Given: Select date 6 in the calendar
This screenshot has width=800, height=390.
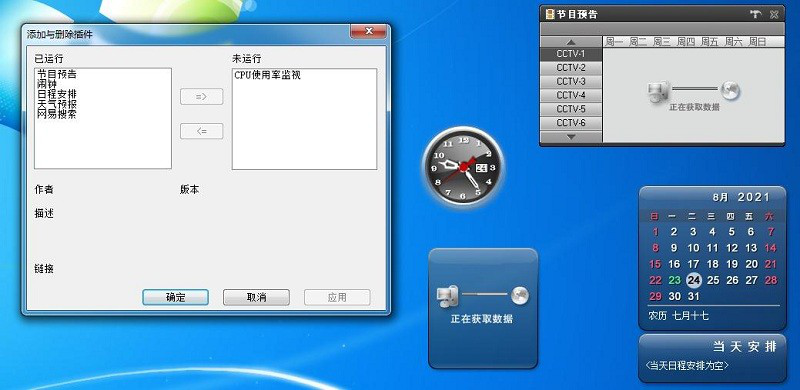Looking at the screenshot, I should click(751, 232).
